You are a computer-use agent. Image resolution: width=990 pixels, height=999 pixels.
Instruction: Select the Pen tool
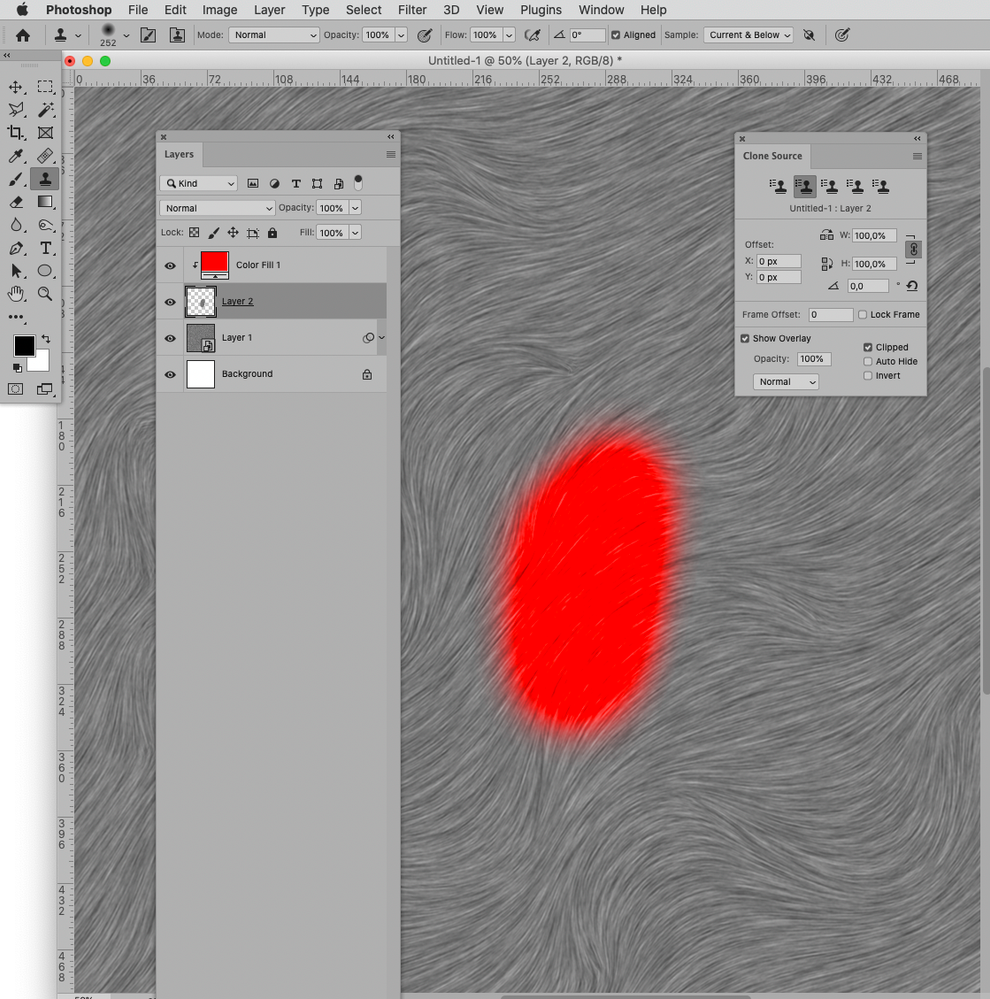[16, 248]
